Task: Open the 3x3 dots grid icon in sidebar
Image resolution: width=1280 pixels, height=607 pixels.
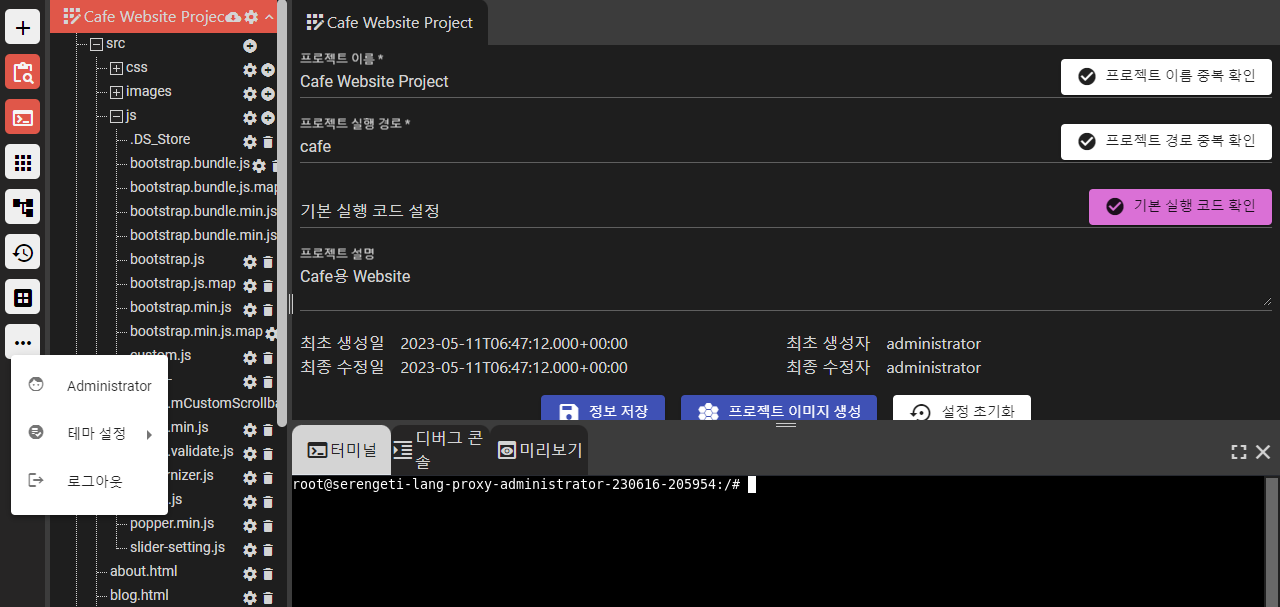Action: 22,162
